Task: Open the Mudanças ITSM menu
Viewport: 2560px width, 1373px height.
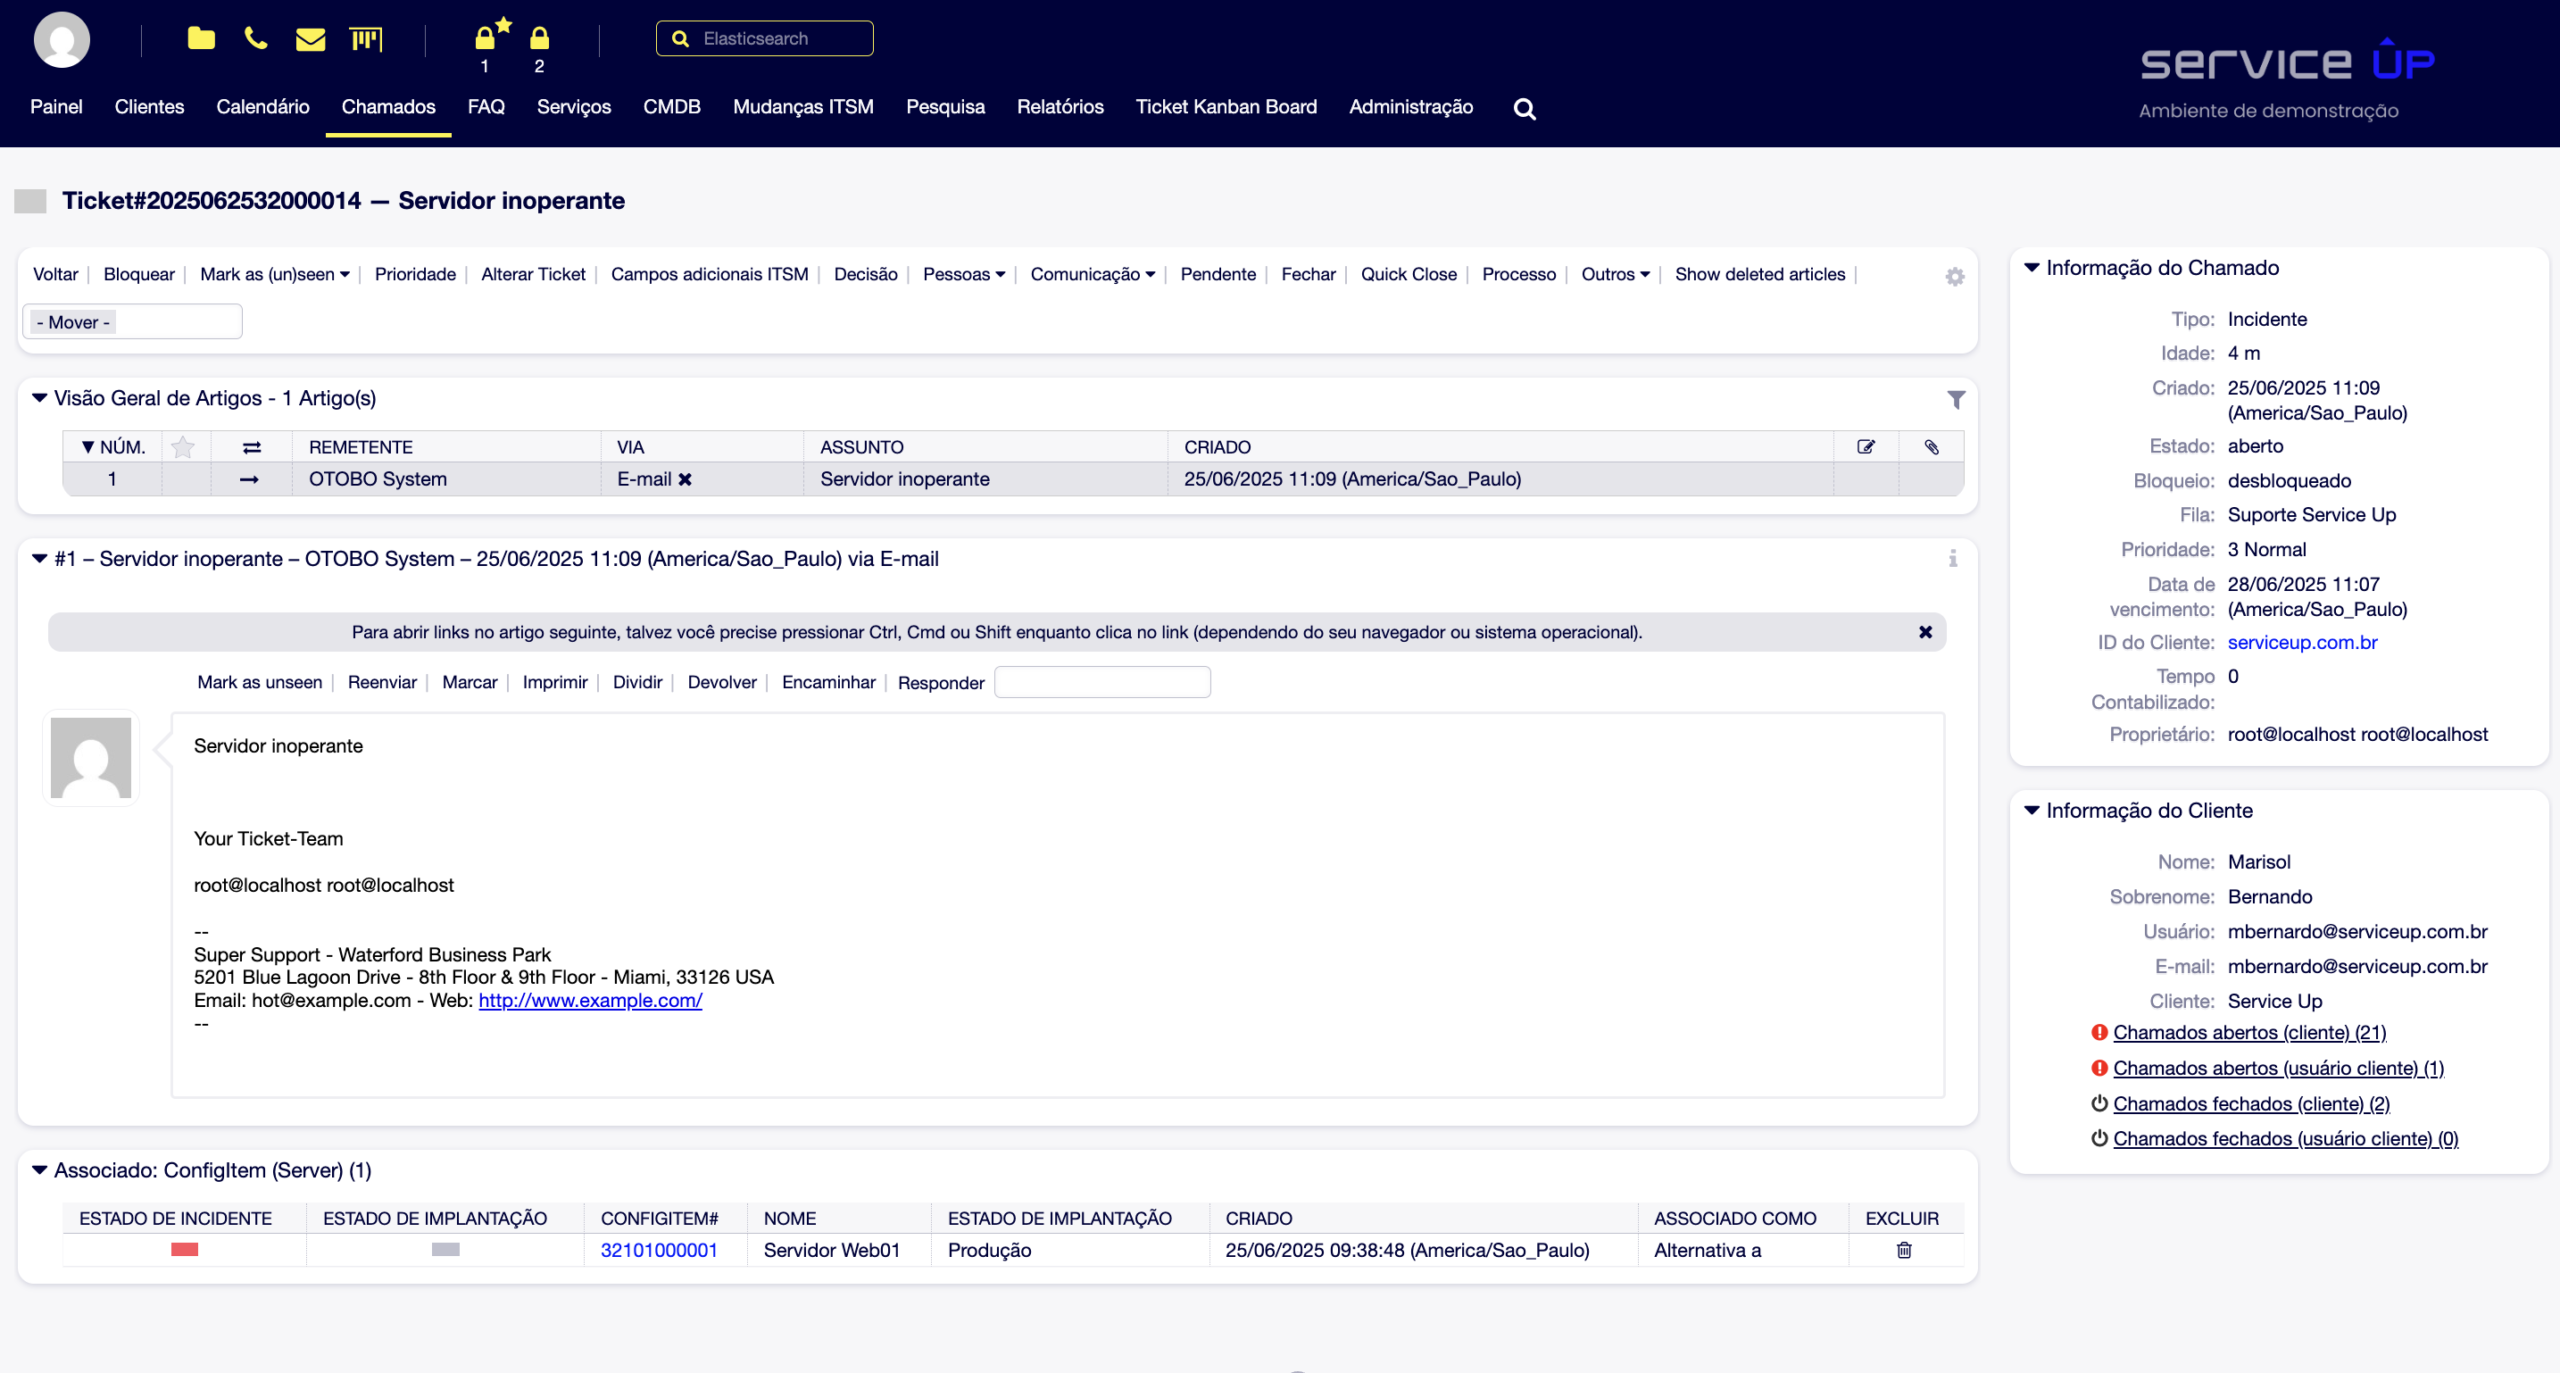Action: (x=803, y=107)
